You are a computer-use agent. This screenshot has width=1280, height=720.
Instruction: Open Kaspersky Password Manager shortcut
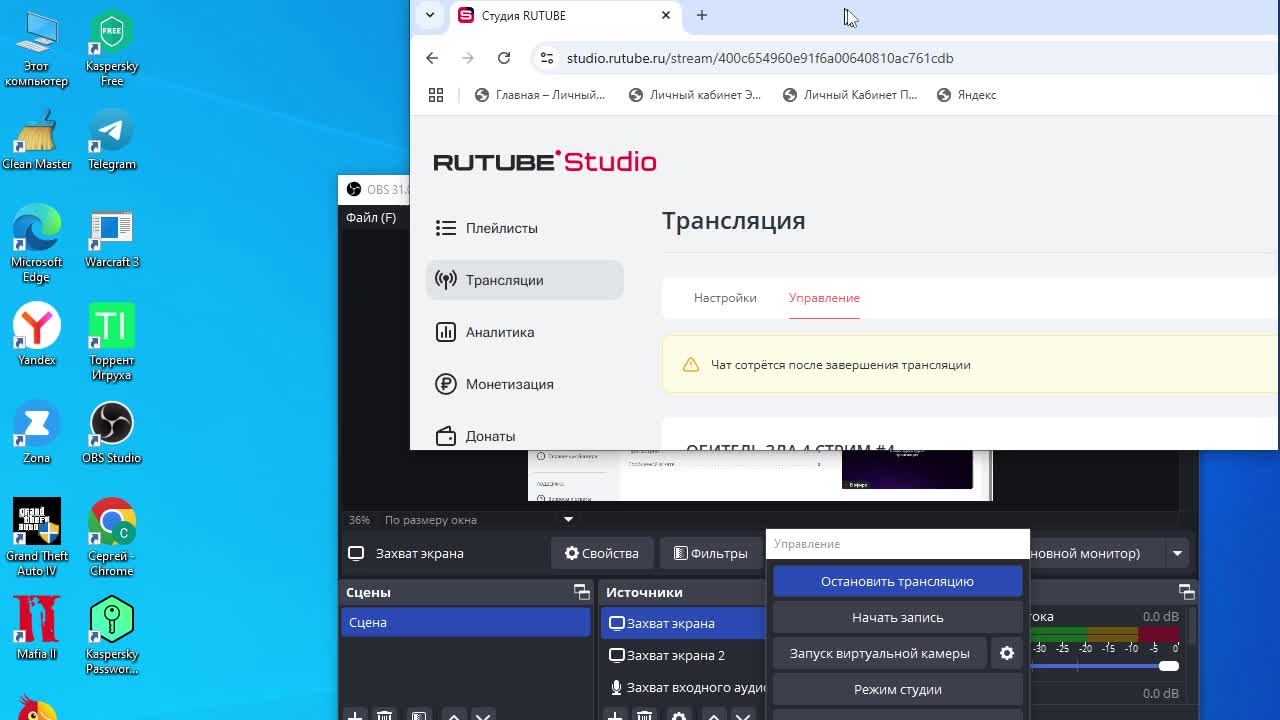click(x=112, y=636)
